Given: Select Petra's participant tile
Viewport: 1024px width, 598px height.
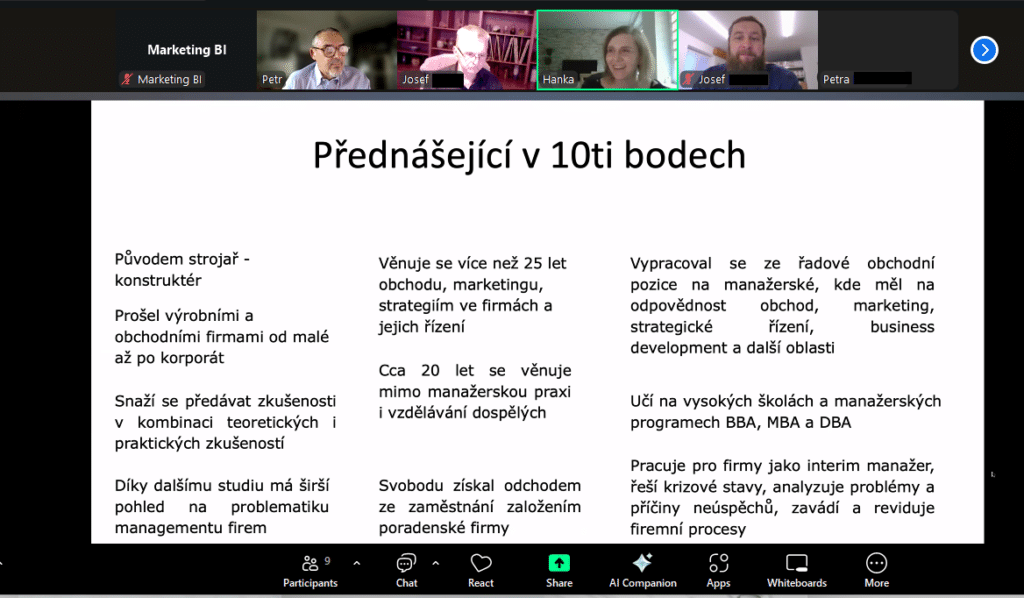Looking at the screenshot, I should pyautogui.click(x=888, y=50).
